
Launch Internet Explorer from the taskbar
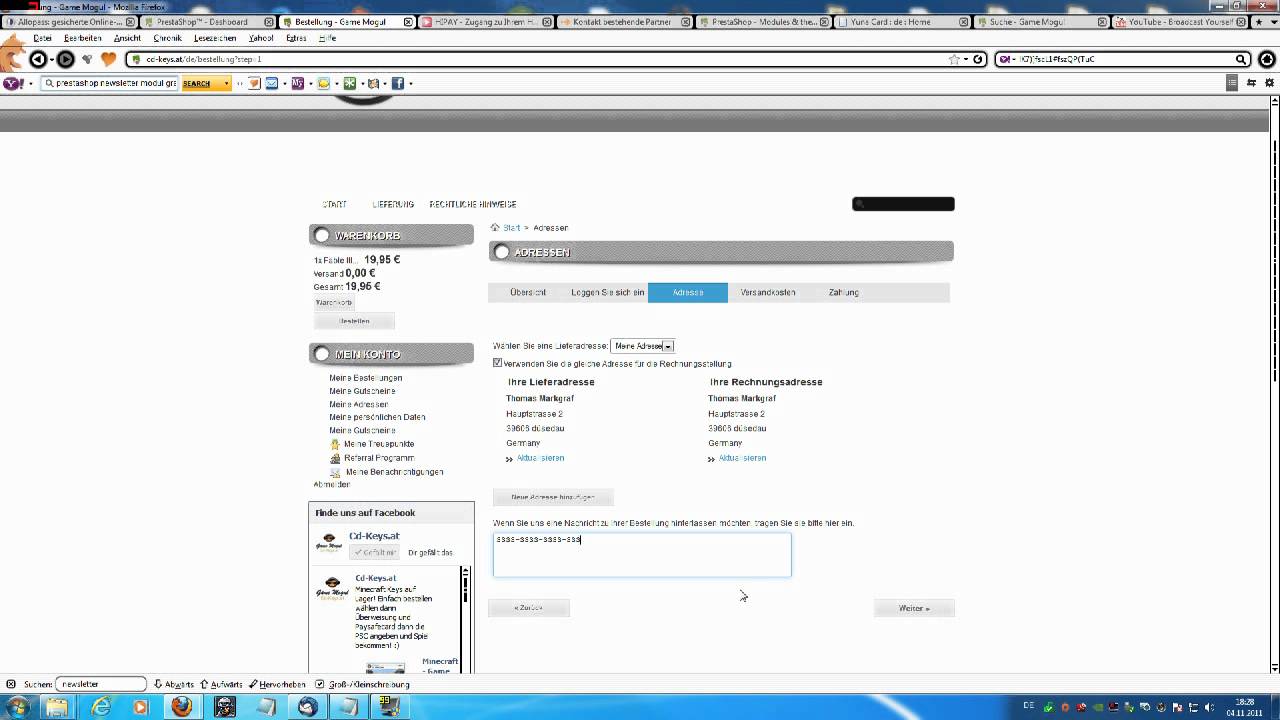click(x=101, y=706)
